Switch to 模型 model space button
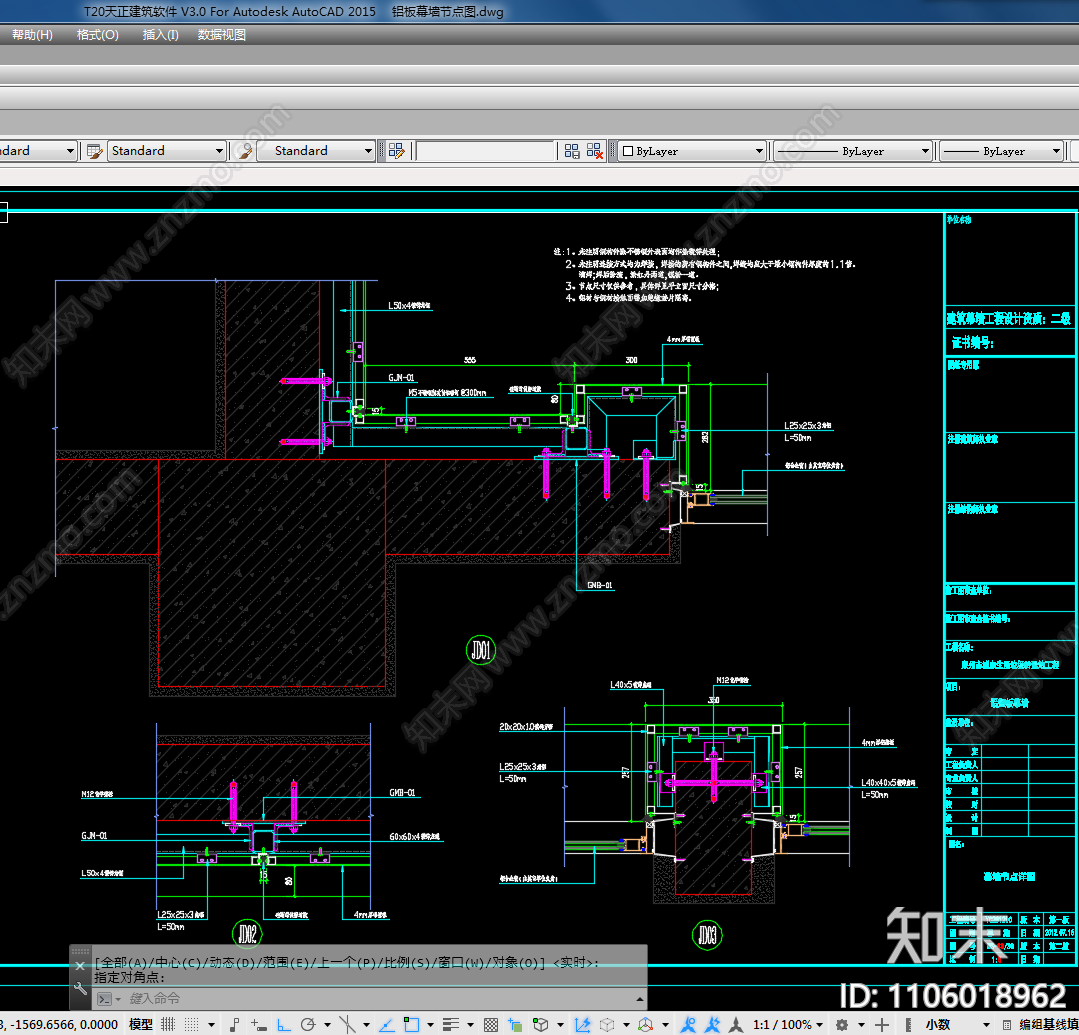Screen dimensions: 1079x1035 (x=141, y=1025)
